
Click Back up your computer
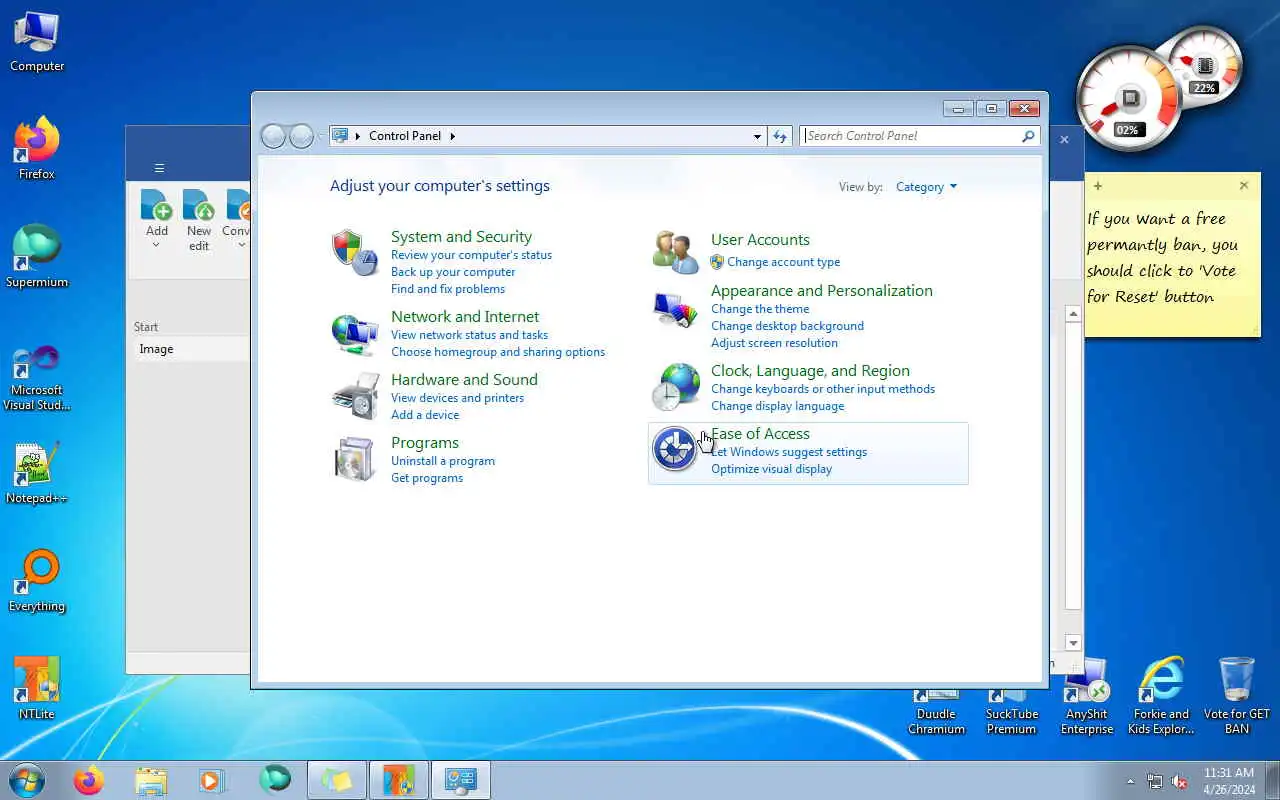[x=453, y=272]
